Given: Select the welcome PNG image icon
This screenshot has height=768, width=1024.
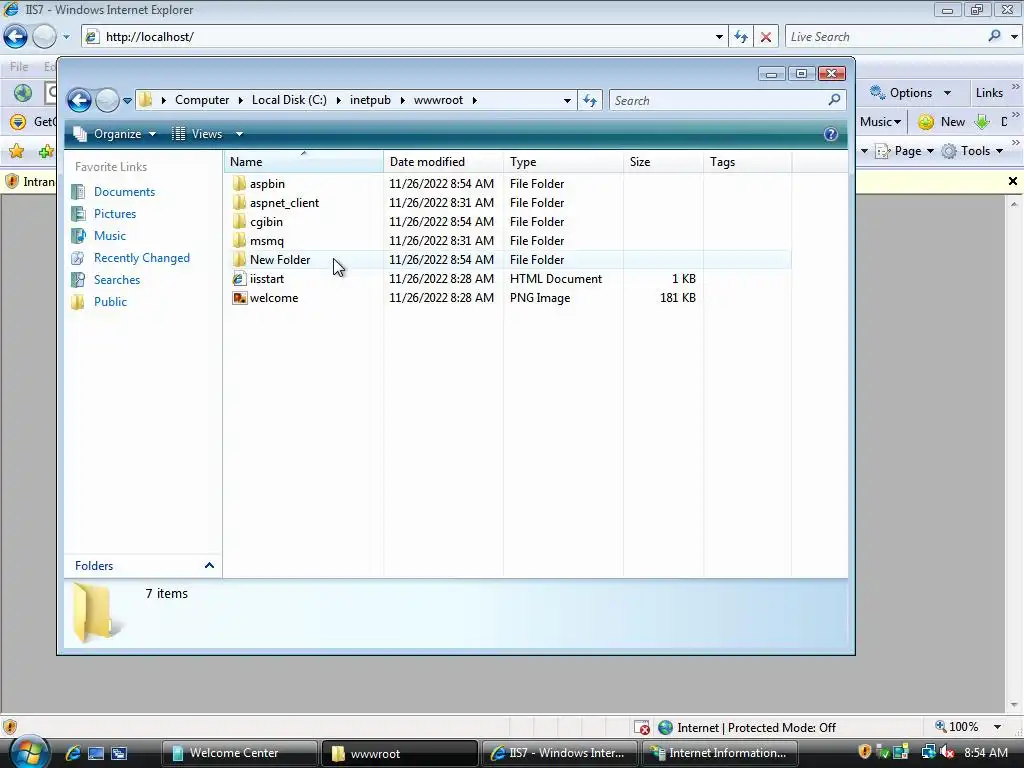Looking at the screenshot, I should coord(239,298).
